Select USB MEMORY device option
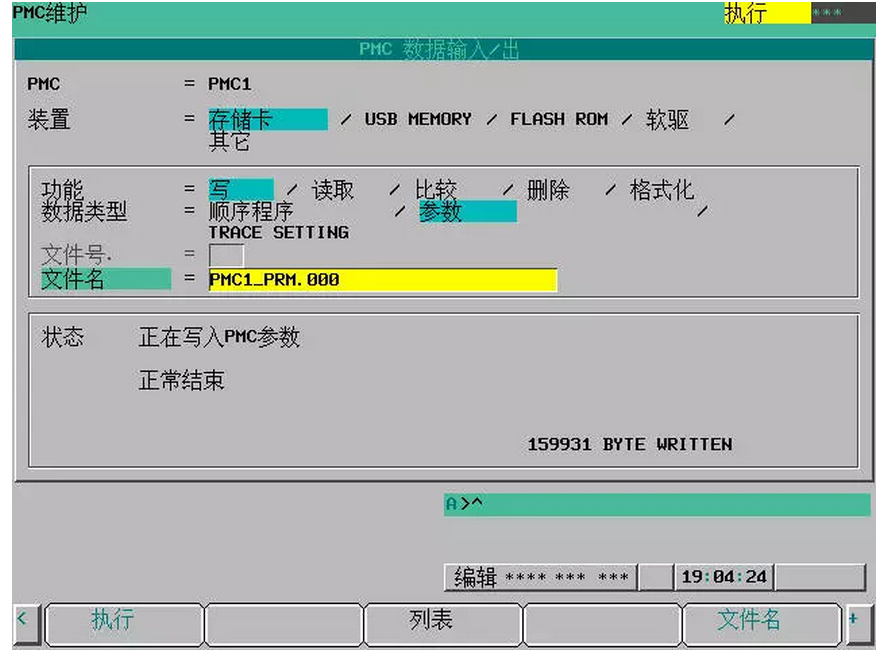This screenshot has height=655, width=879. (417, 119)
